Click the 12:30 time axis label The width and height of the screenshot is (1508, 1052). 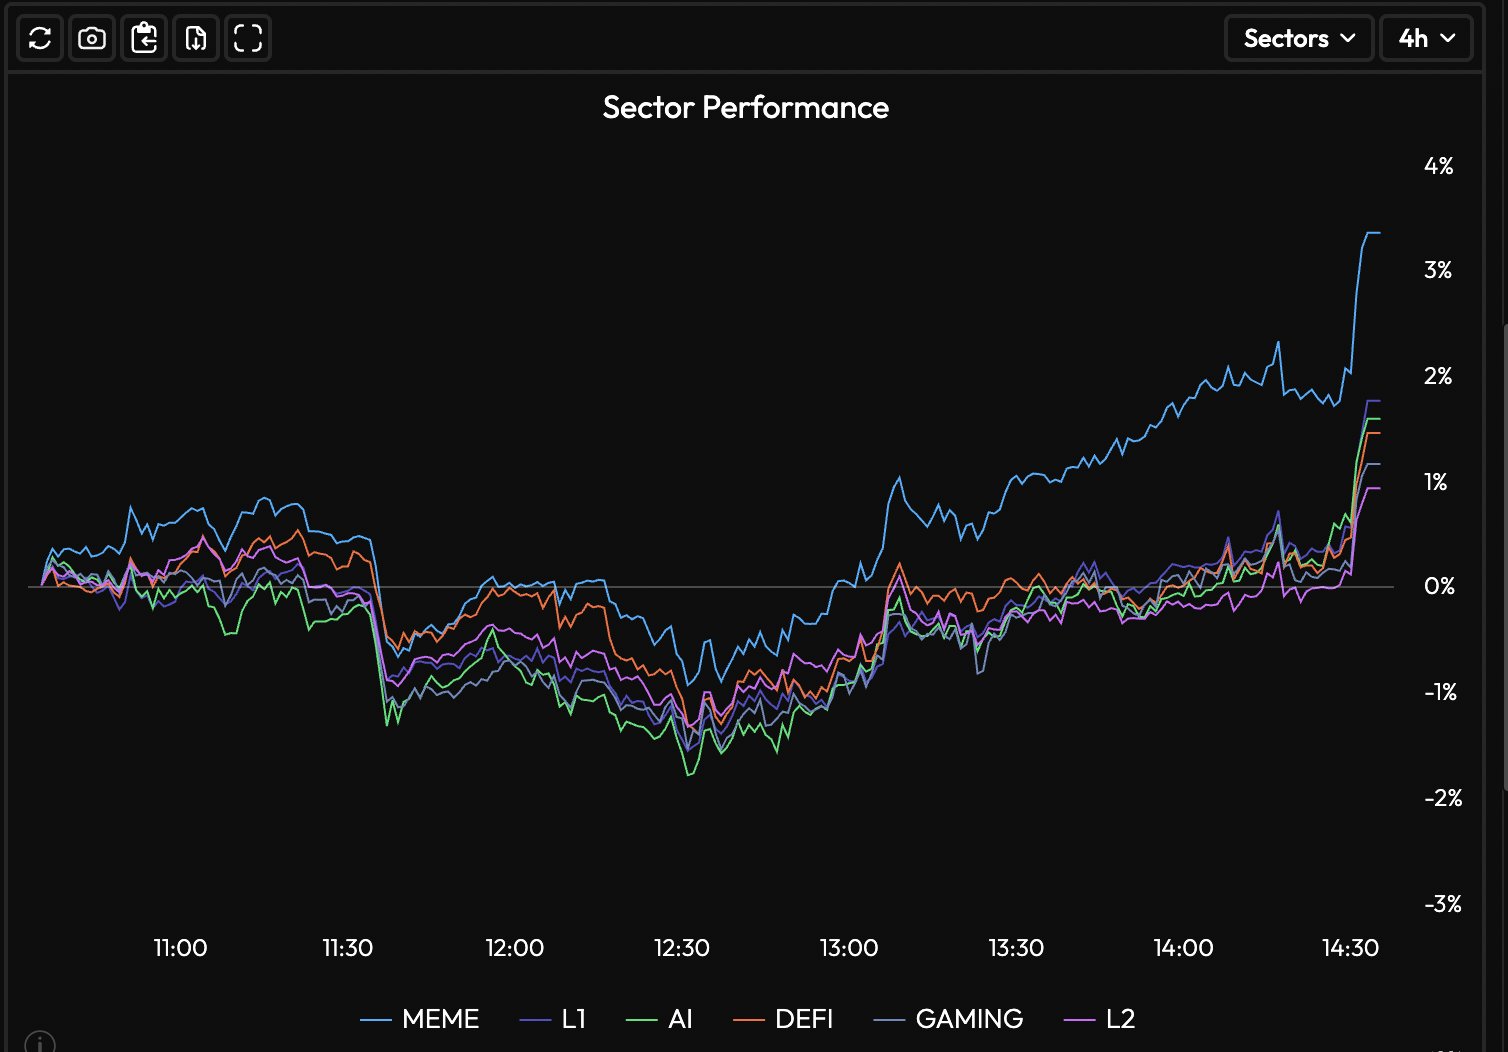(x=682, y=948)
